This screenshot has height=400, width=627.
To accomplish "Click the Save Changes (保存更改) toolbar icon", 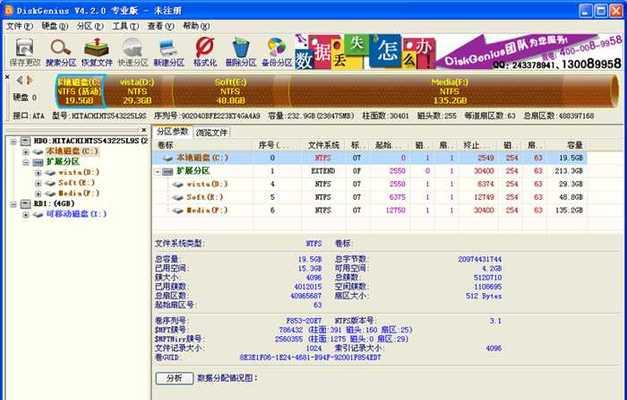I will pos(25,52).
